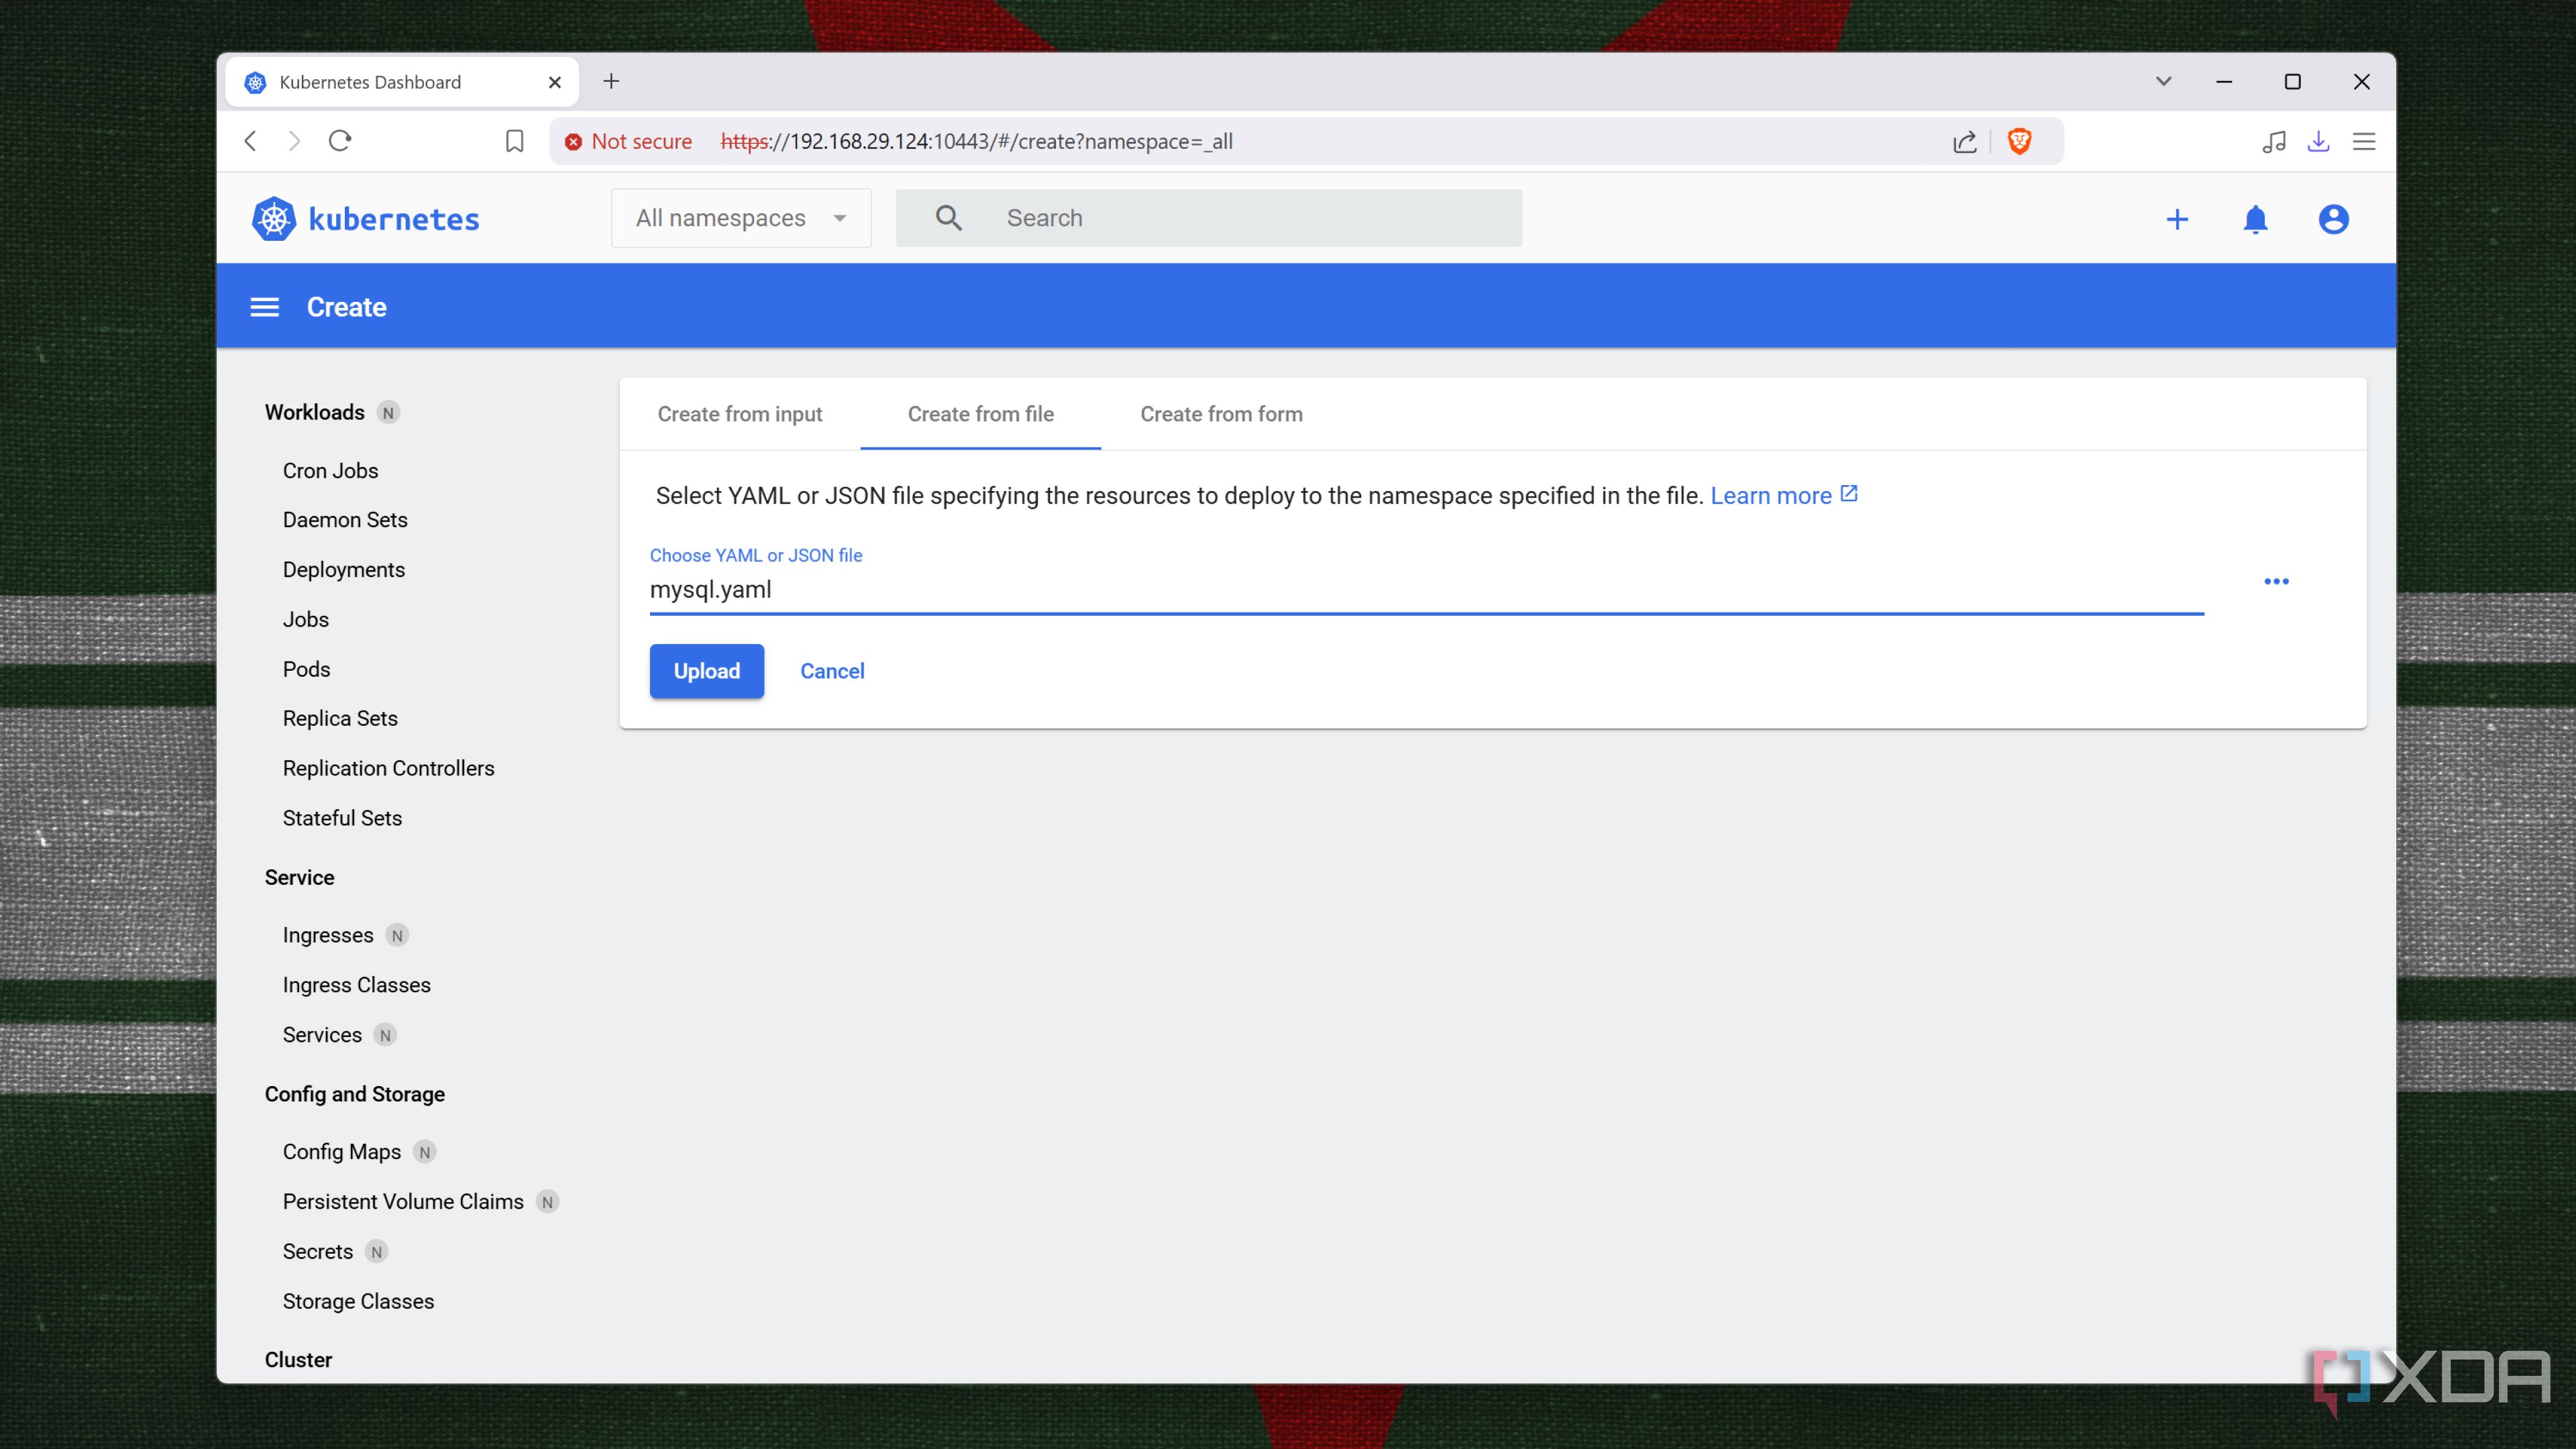Screen dimensions: 2576x1449
Task: Open Deployments in sidebar
Action: tap(344, 570)
